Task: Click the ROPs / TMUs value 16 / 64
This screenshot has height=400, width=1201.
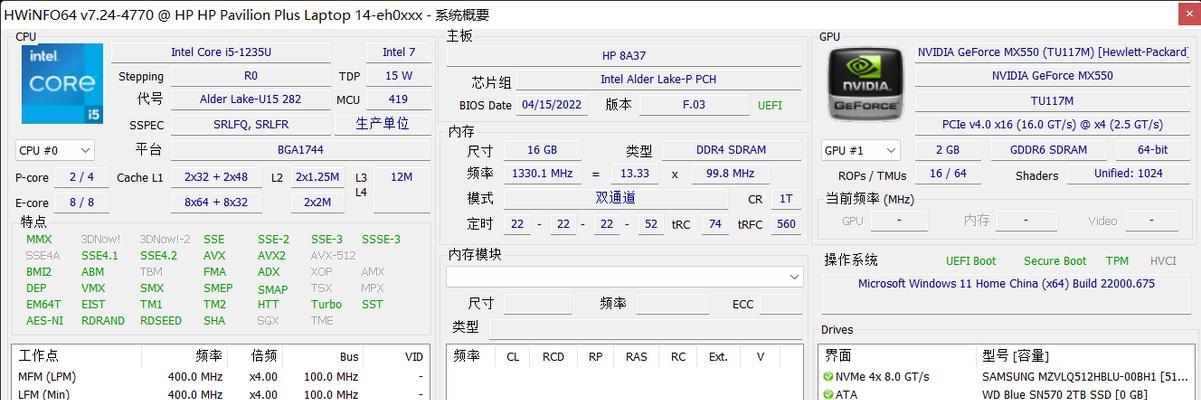Action: (947, 174)
